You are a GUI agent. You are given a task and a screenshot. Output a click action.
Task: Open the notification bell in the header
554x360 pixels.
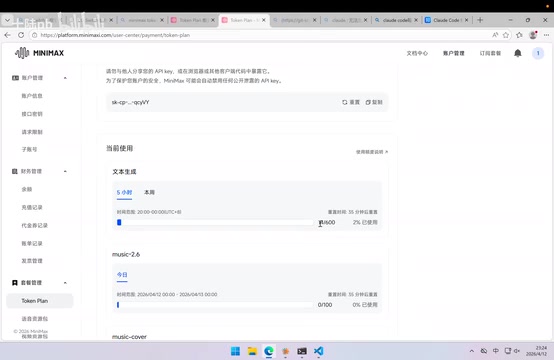(518, 53)
